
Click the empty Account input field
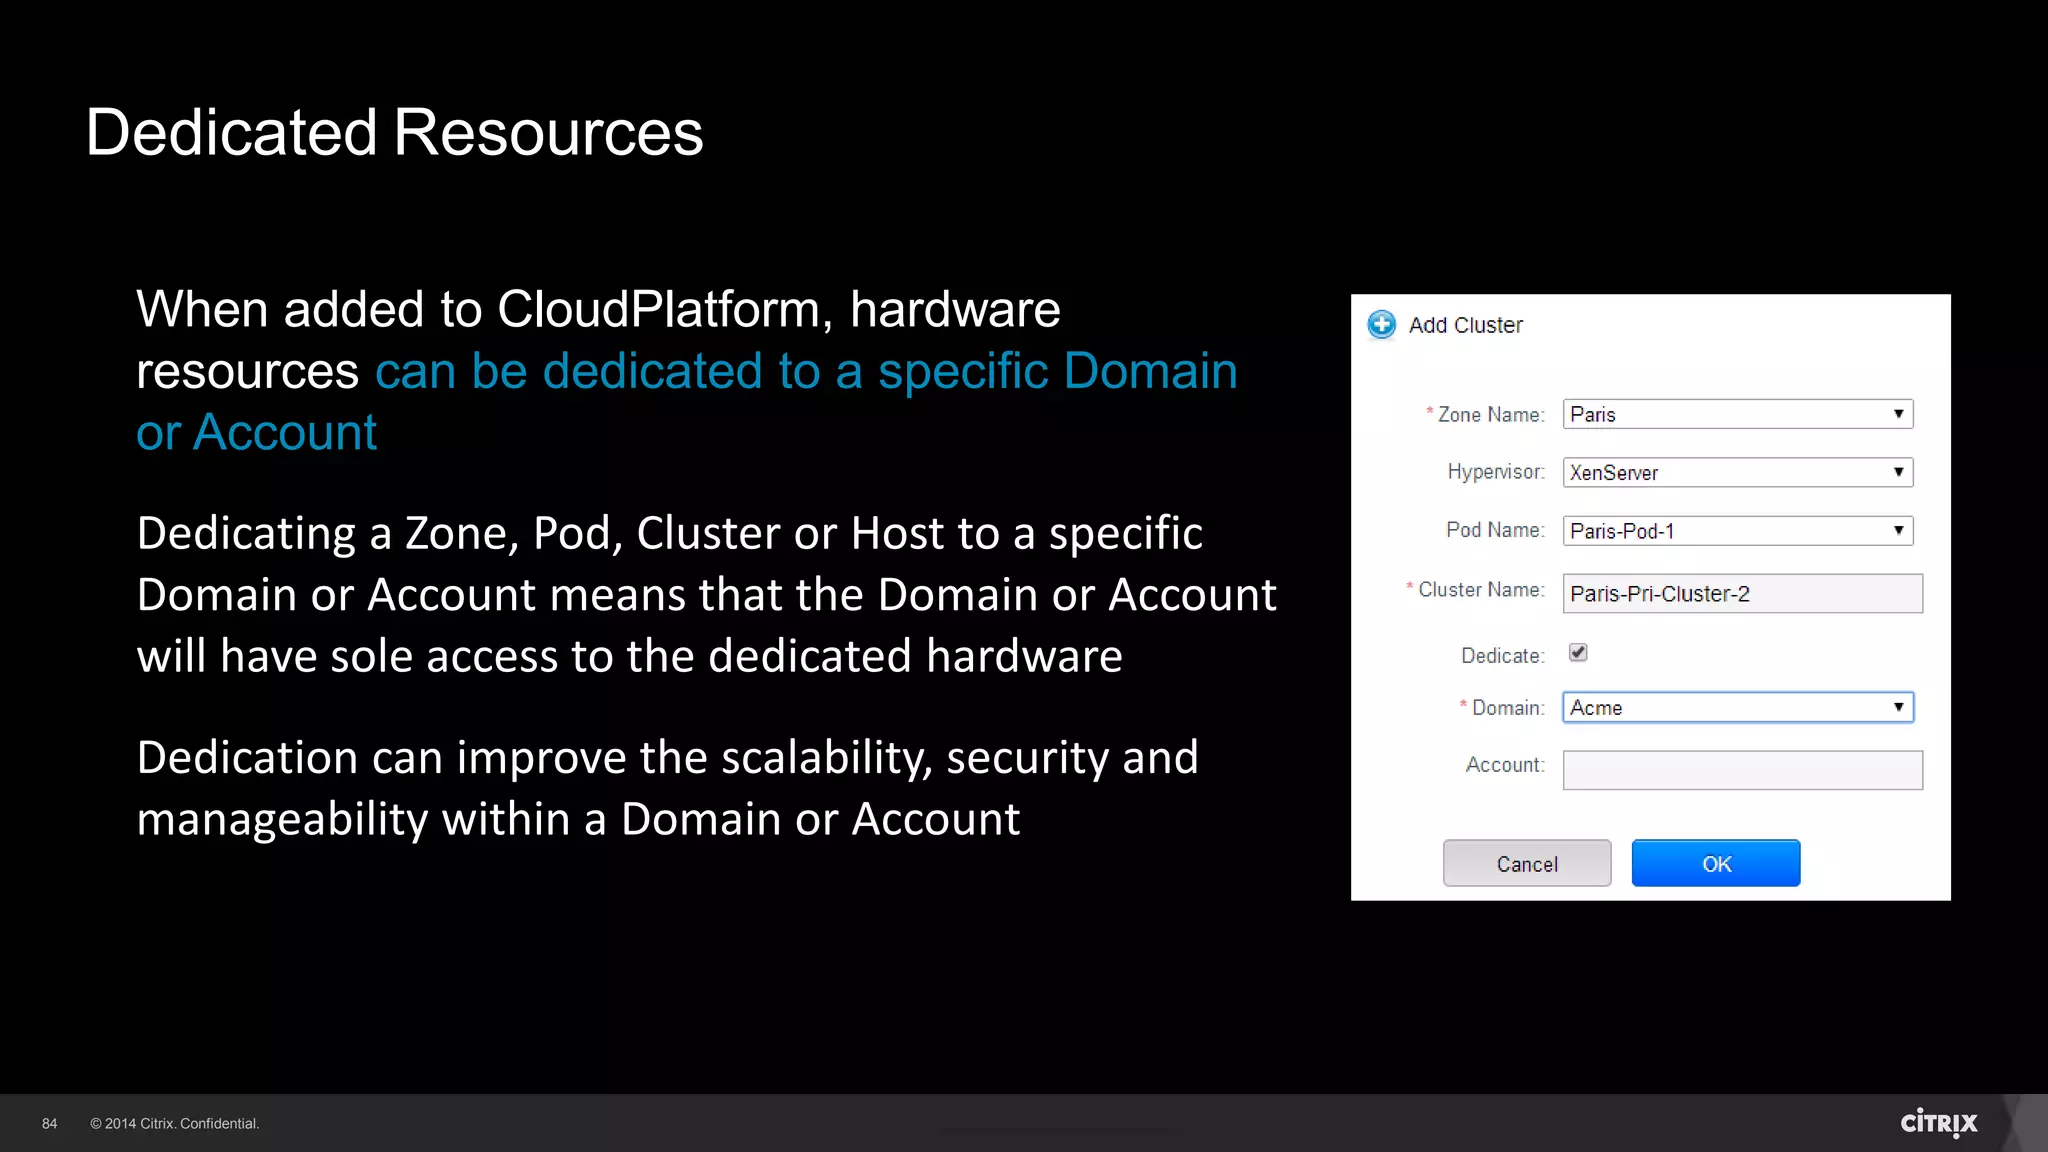(x=1742, y=770)
